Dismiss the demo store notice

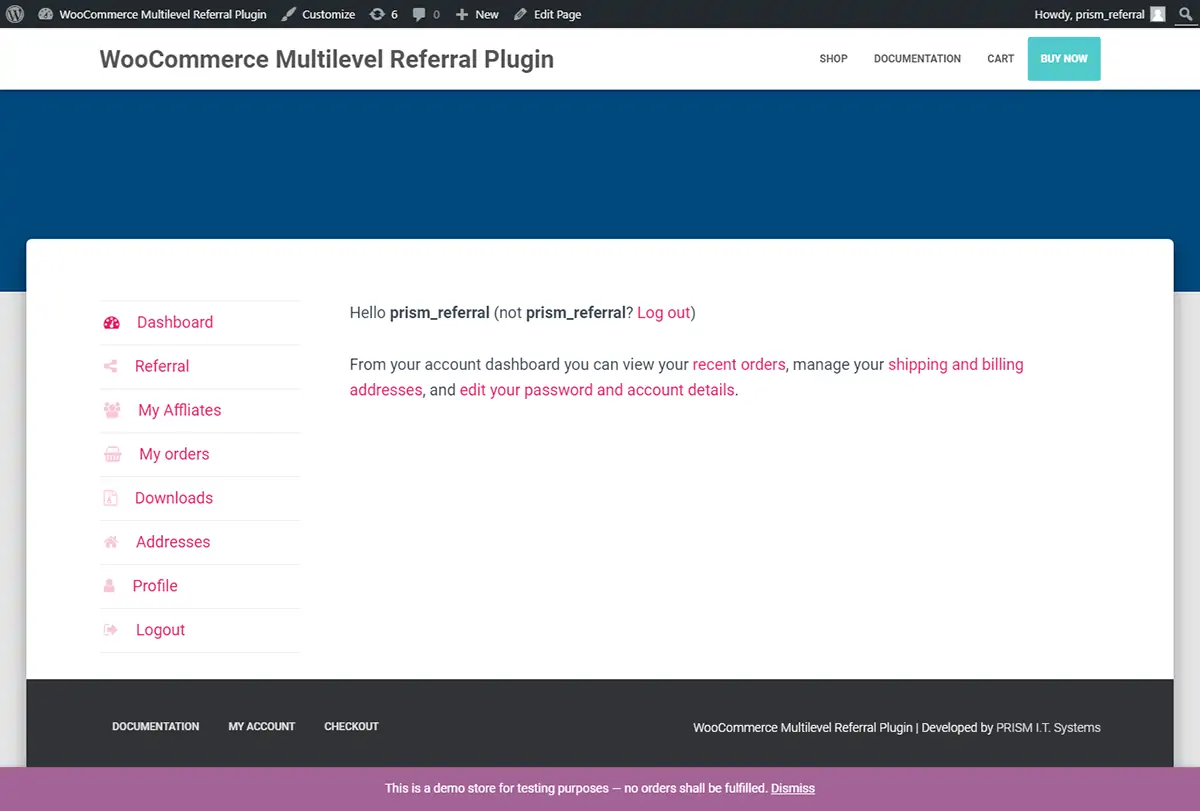[792, 788]
